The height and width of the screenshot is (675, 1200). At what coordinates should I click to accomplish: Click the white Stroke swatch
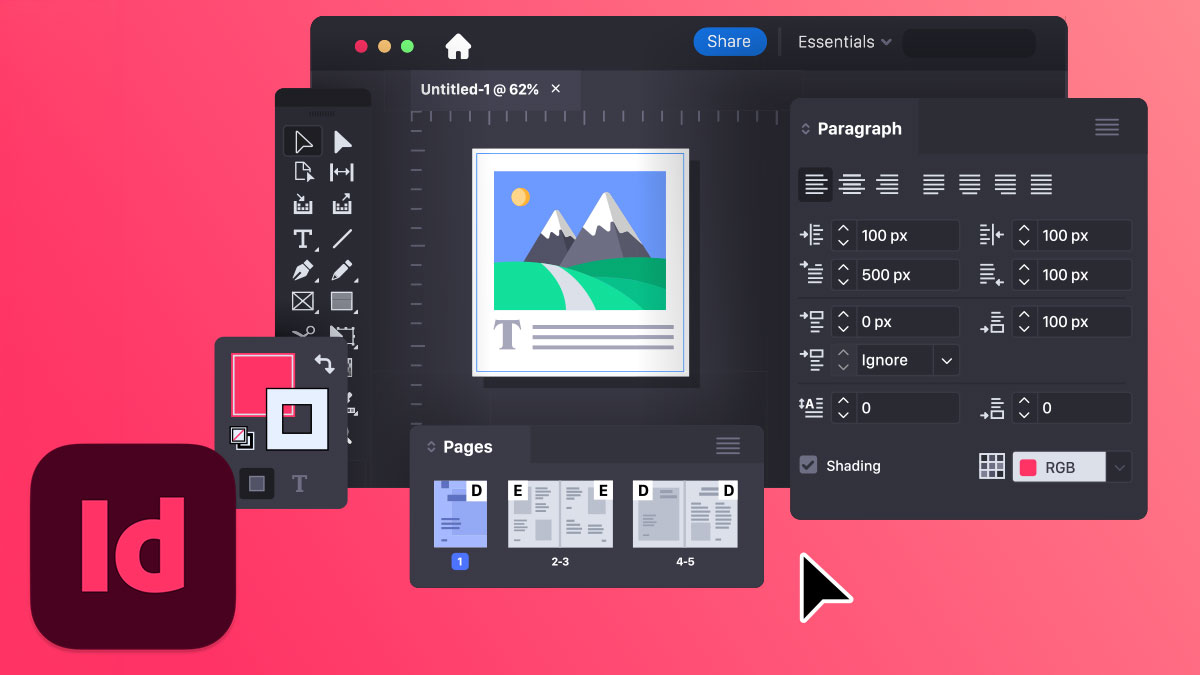tap(297, 418)
